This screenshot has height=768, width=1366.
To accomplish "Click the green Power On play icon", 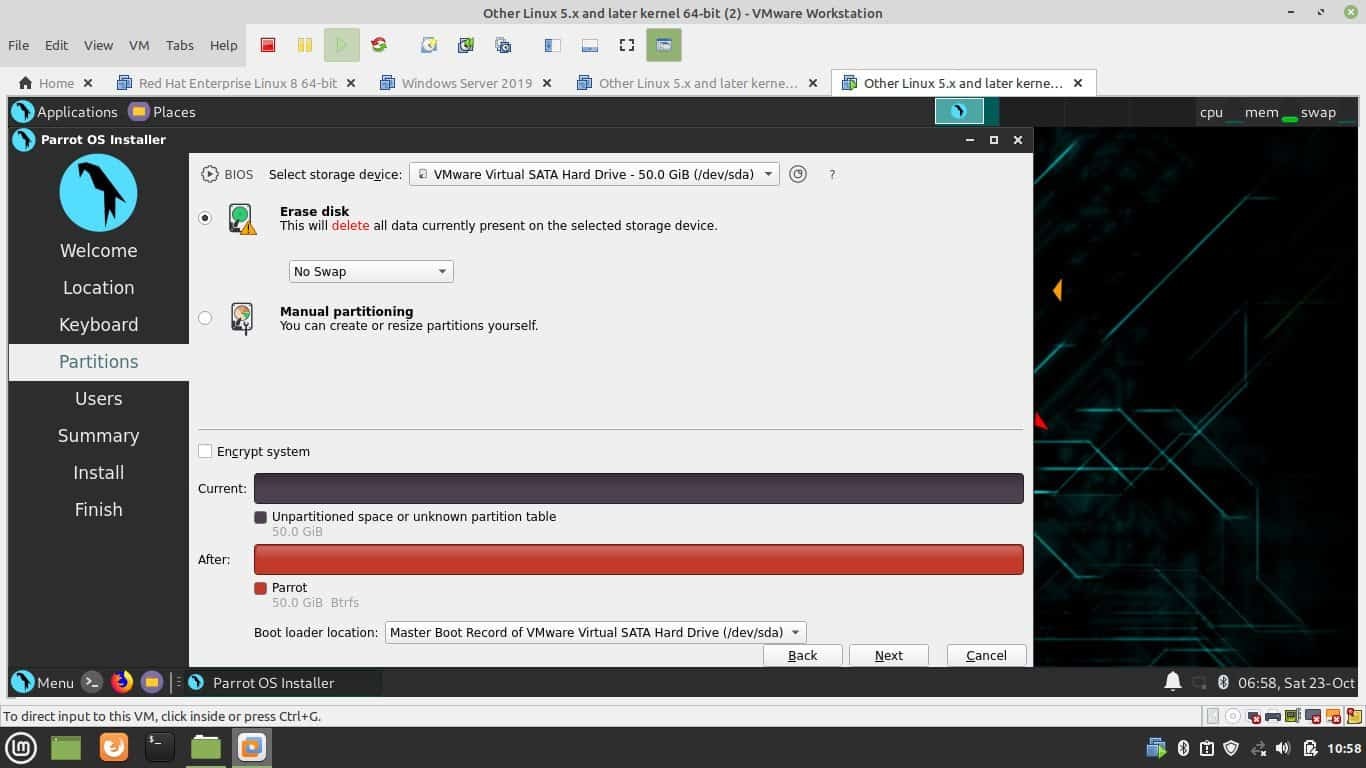I will pos(341,45).
